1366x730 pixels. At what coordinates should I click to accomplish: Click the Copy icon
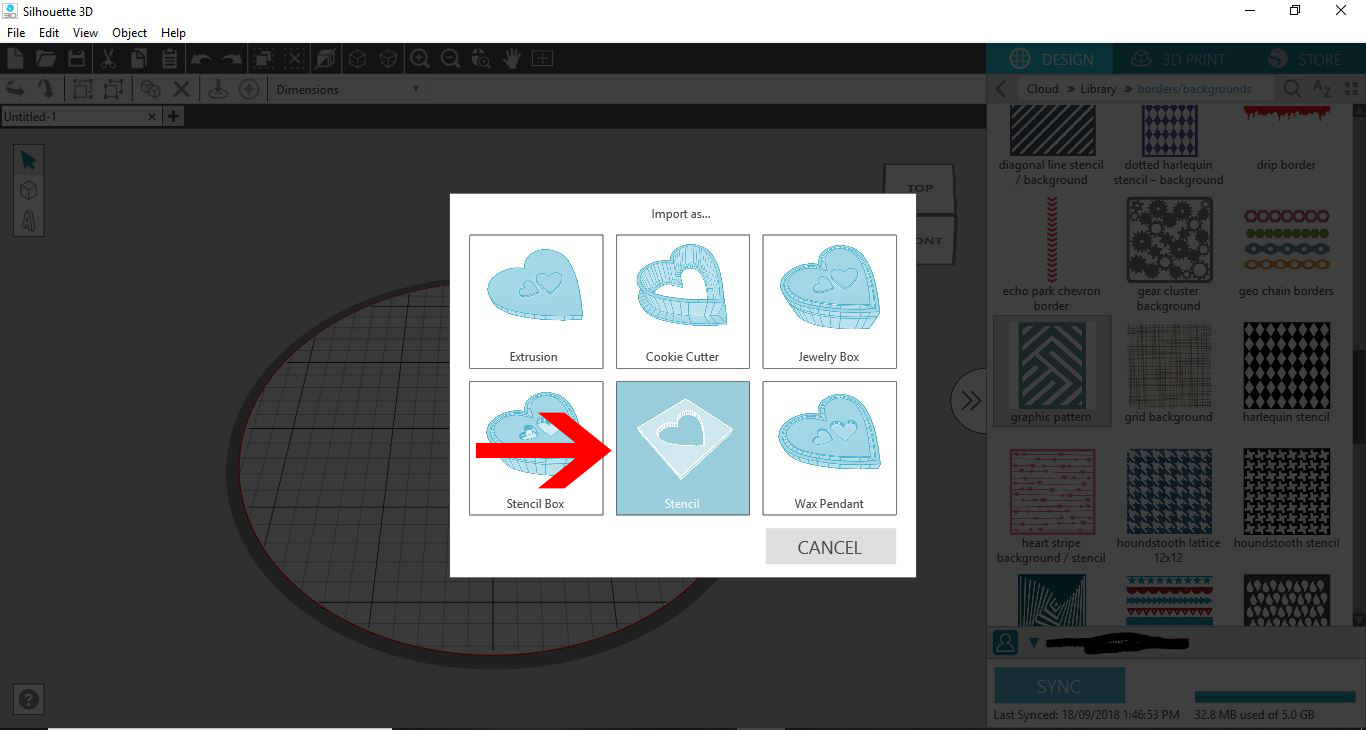point(138,59)
